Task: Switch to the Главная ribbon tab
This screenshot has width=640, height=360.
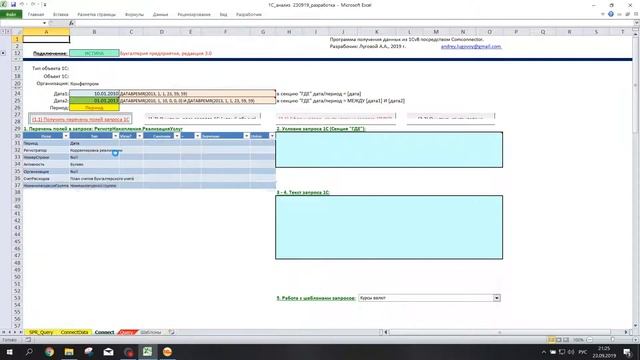Action: [36, 14]
